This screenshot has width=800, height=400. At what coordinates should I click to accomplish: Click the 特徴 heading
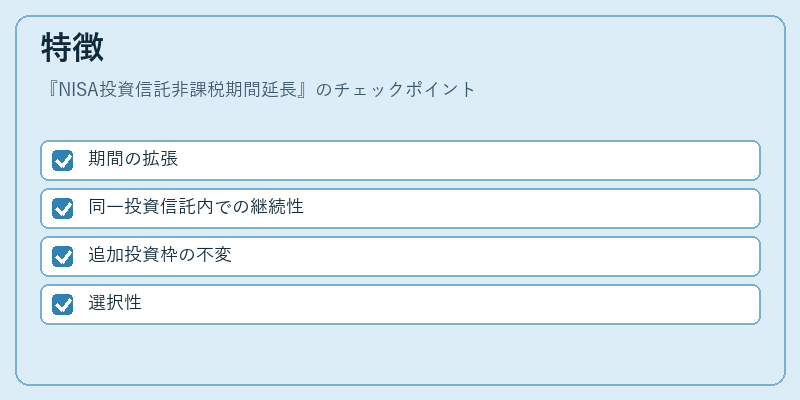click(72, 47)
